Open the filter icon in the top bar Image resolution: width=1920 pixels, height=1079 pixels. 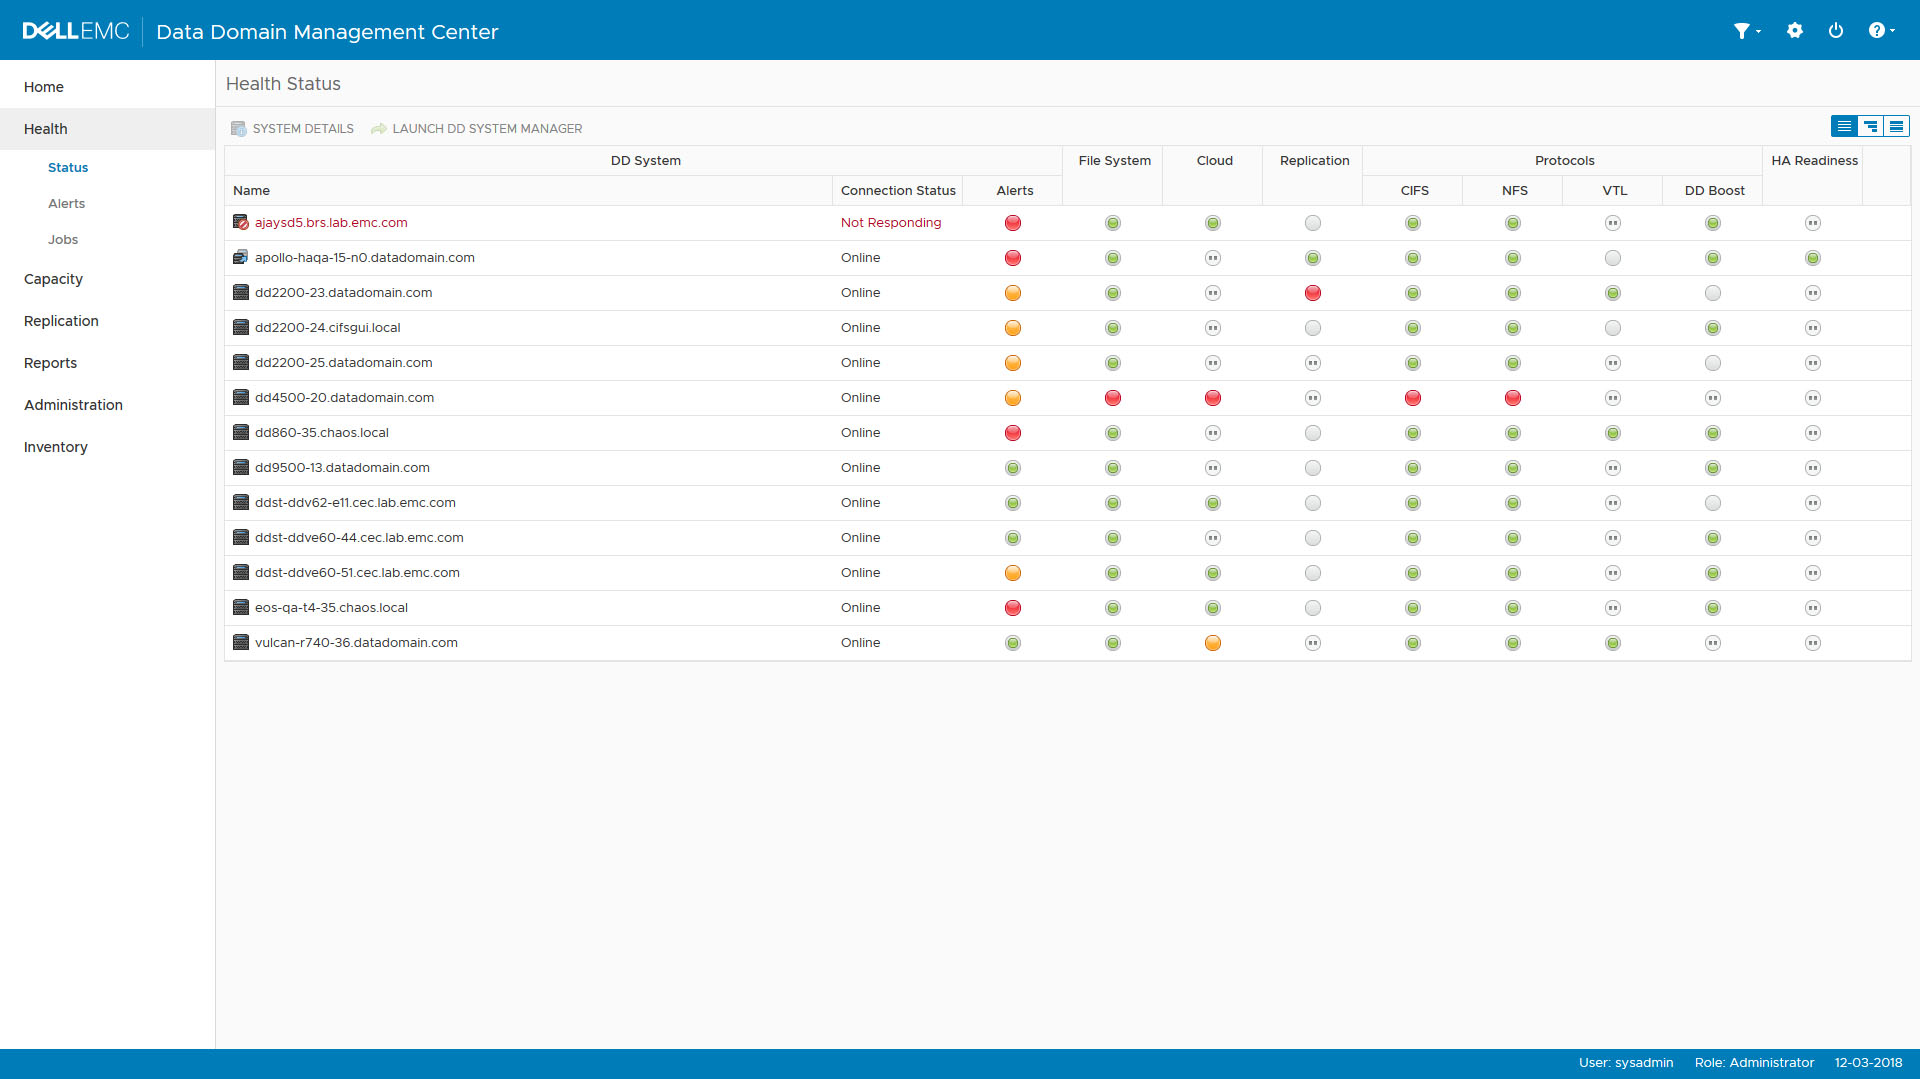[x=1742, y=31]
